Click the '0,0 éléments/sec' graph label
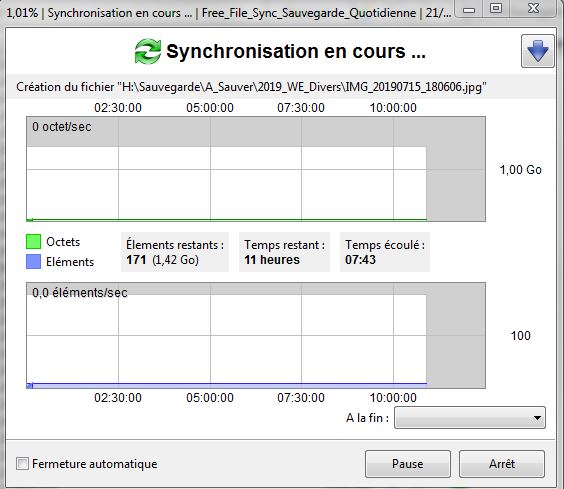 click(80, 293)
